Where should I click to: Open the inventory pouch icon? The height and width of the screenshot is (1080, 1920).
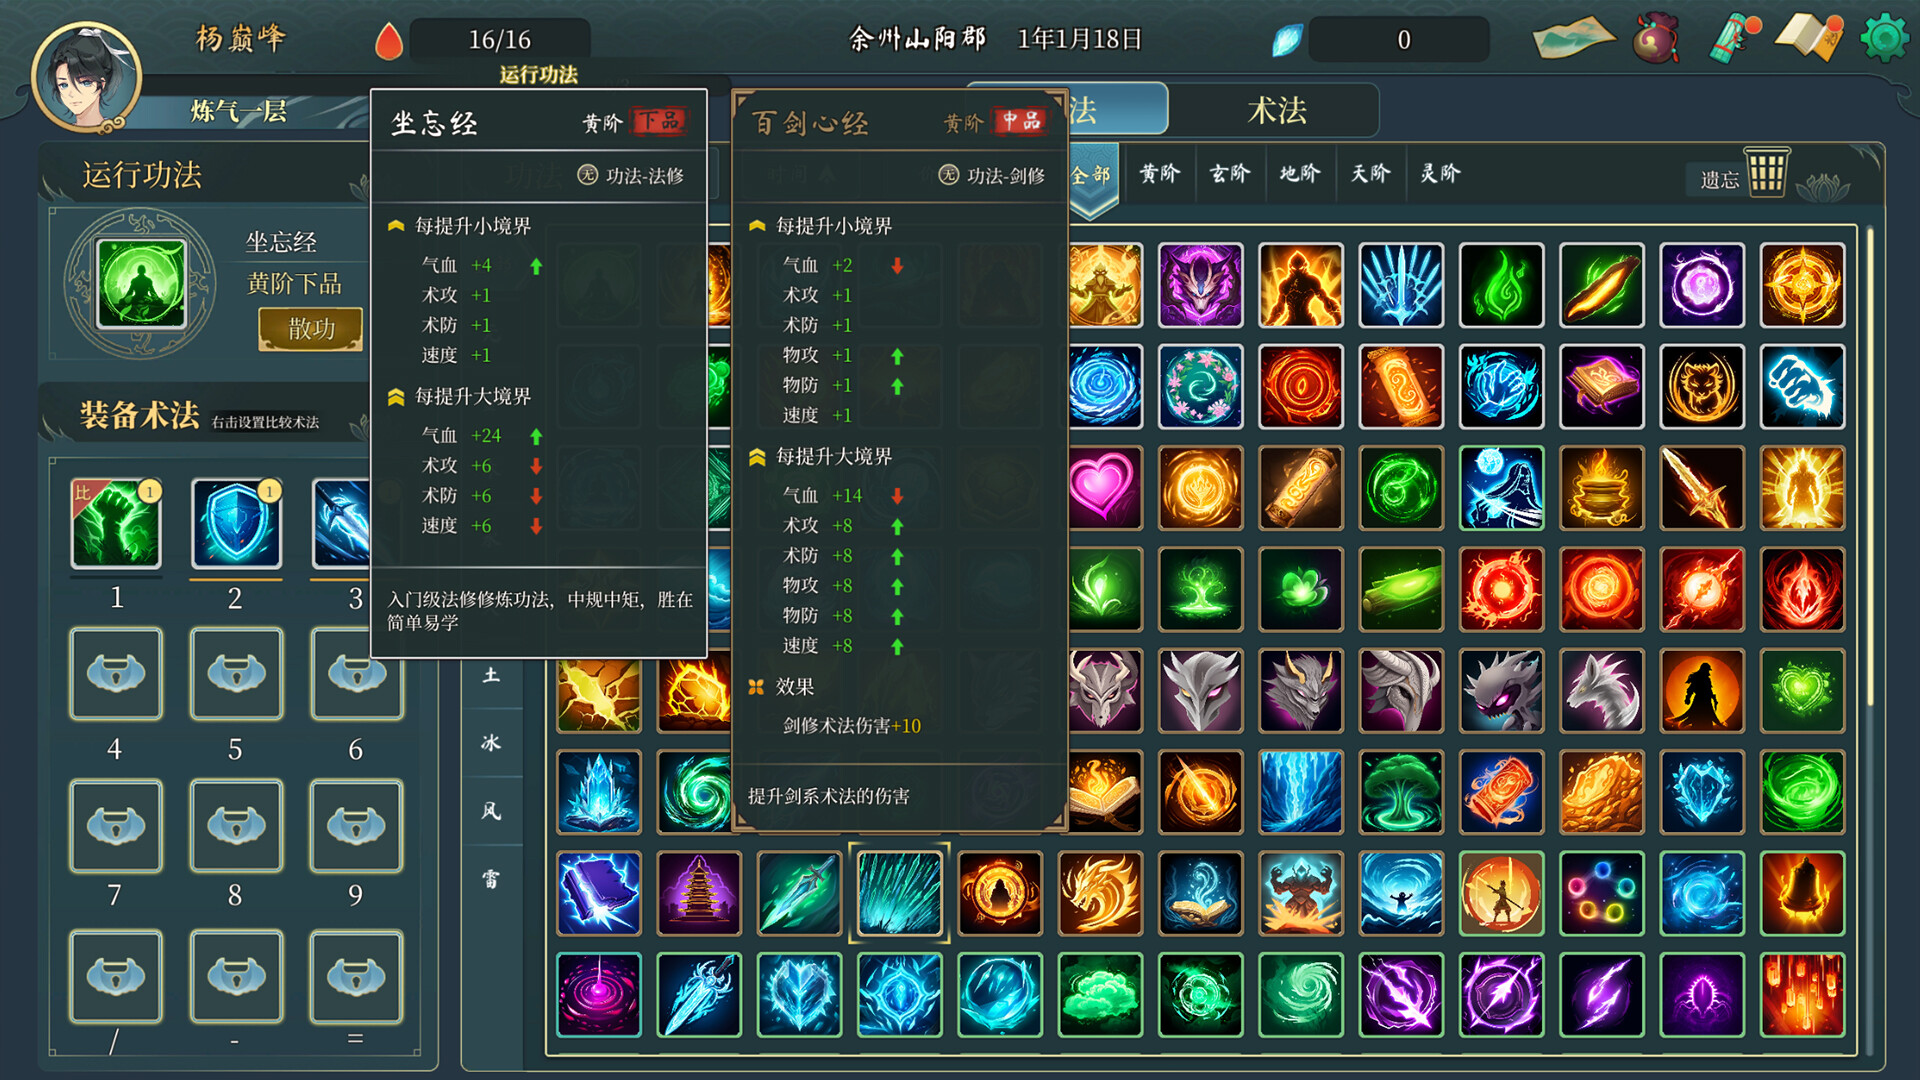1655,39
